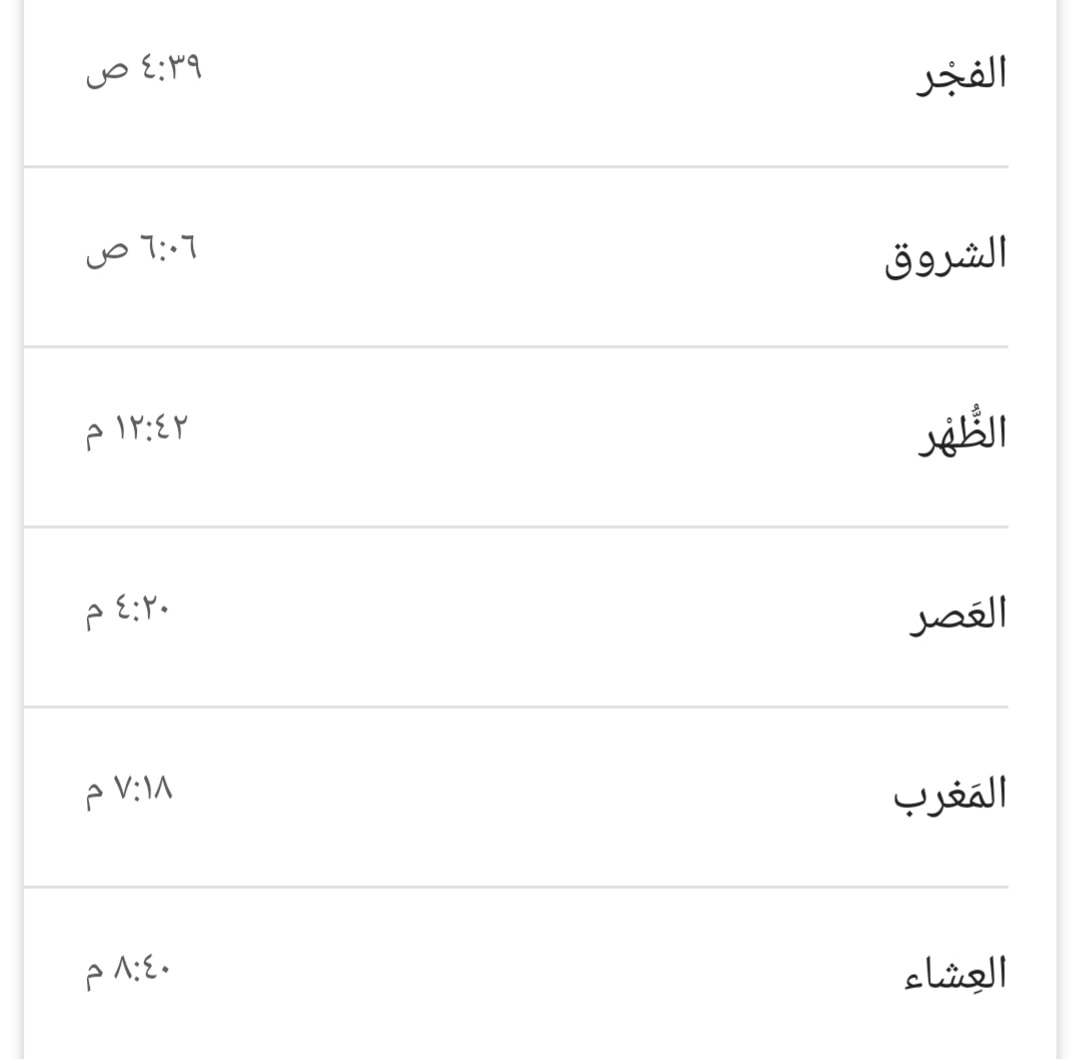Screen dimensions: 1071x1059
Task: Tap the م marker beside ١٢:٤٢
Action: tap(95, 434)
